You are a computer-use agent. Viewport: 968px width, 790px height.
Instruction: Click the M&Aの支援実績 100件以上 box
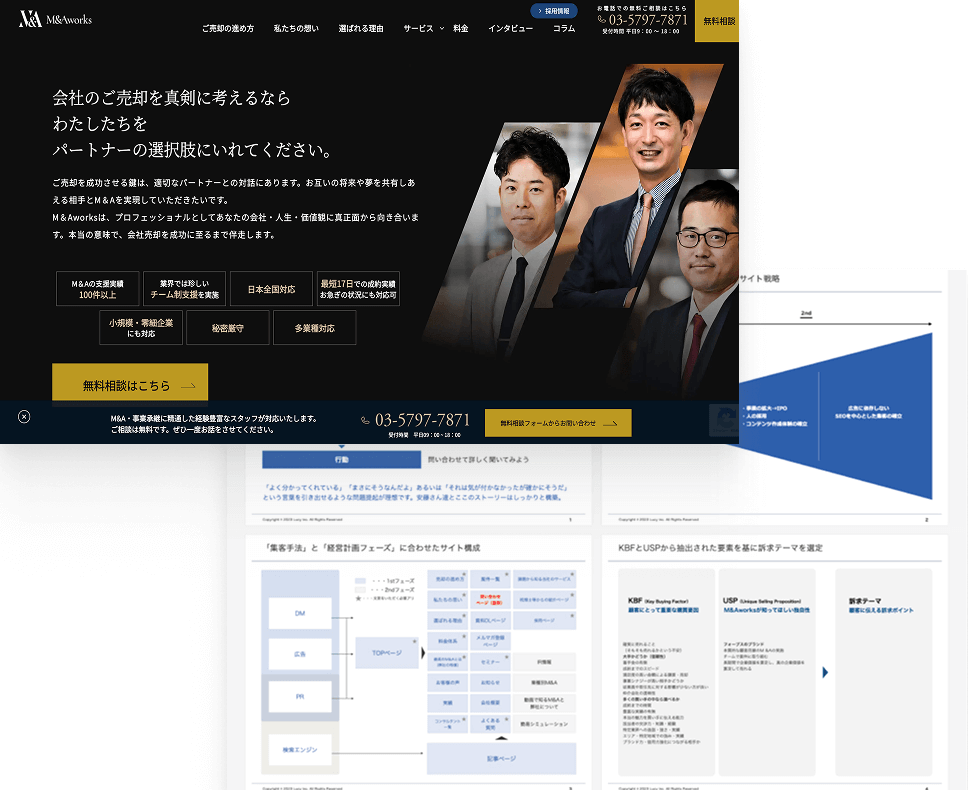97,289
